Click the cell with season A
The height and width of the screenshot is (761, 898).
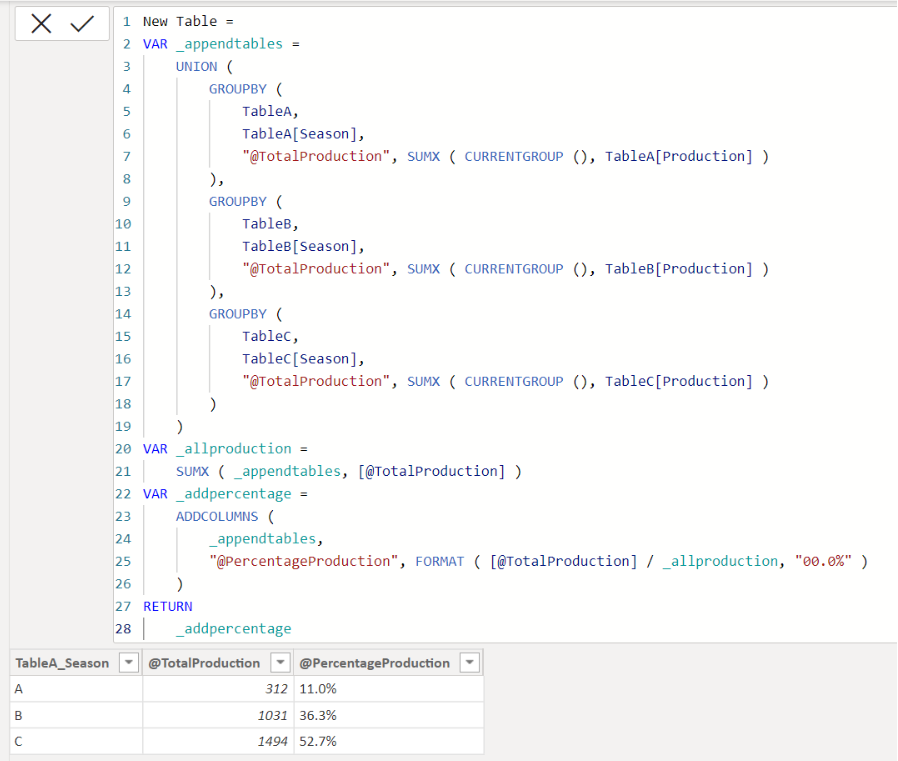(x=76, y=689)
